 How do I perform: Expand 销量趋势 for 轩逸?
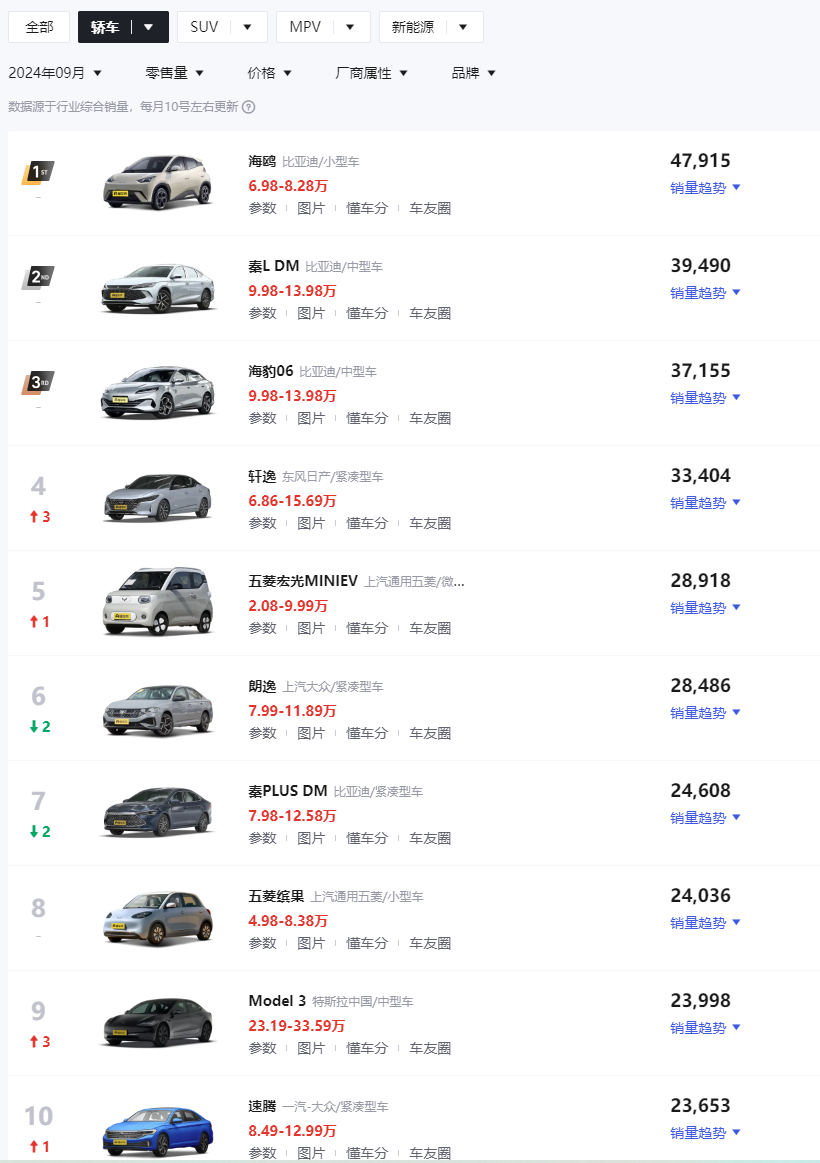pos(705,503)
